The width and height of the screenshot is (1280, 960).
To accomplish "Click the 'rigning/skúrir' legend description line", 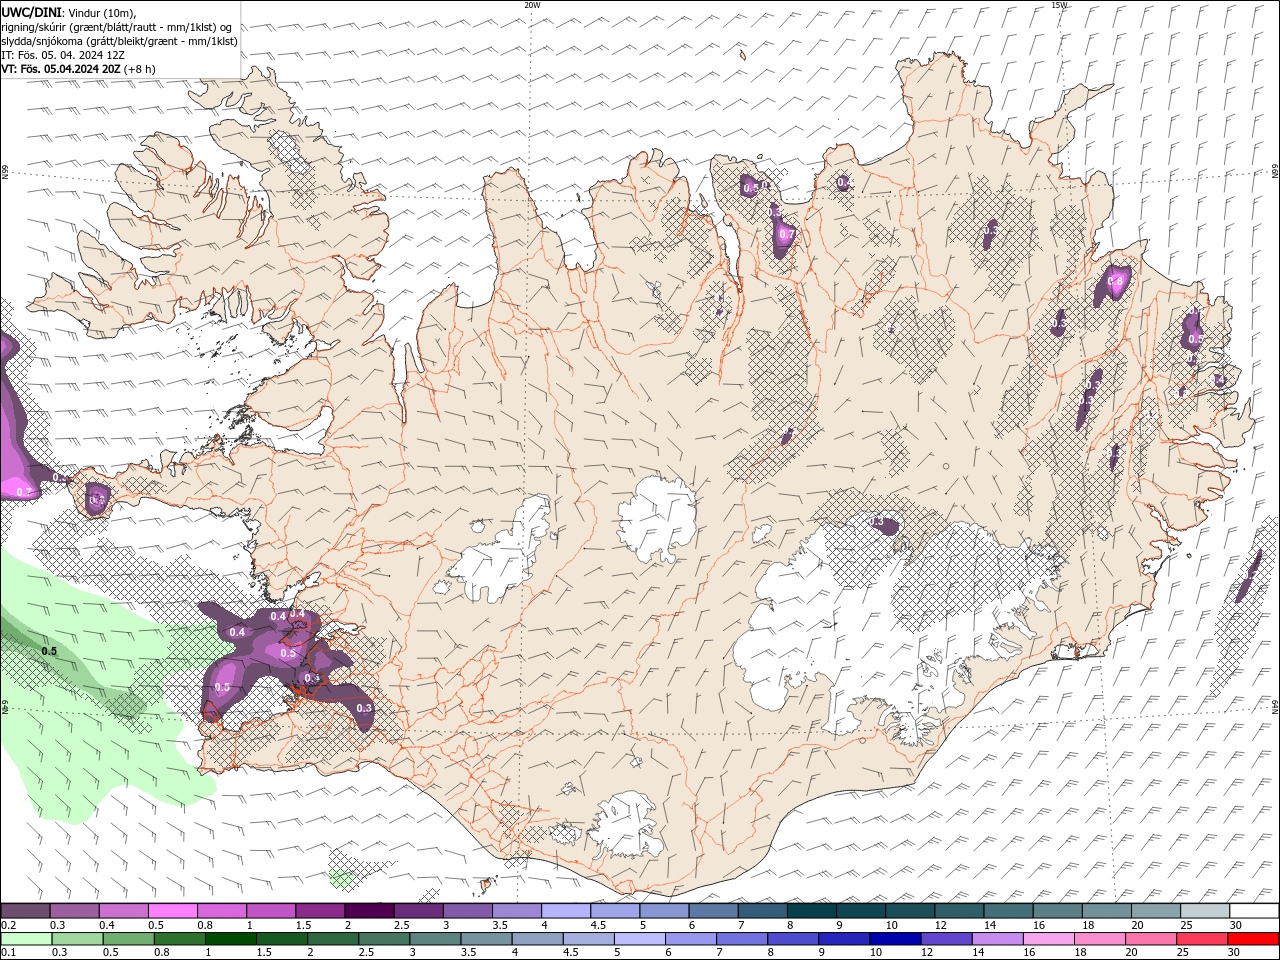I will point(117,27).
